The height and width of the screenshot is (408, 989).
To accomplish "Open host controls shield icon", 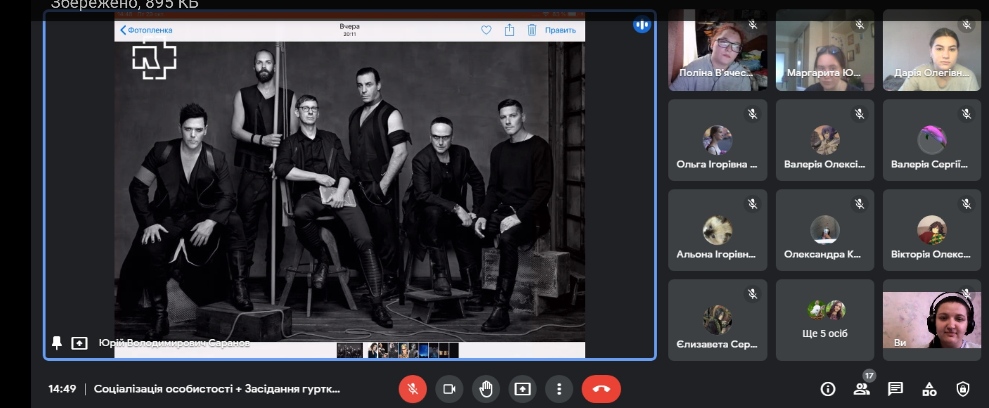I will 963,389.
